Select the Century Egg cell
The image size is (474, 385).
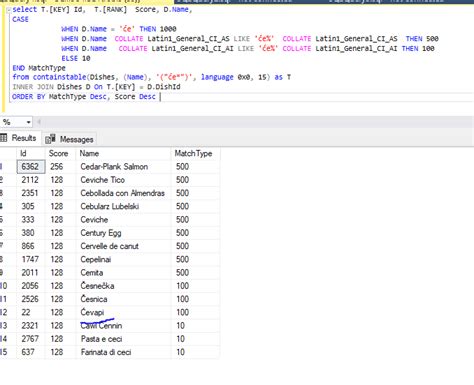click(124, 233)
